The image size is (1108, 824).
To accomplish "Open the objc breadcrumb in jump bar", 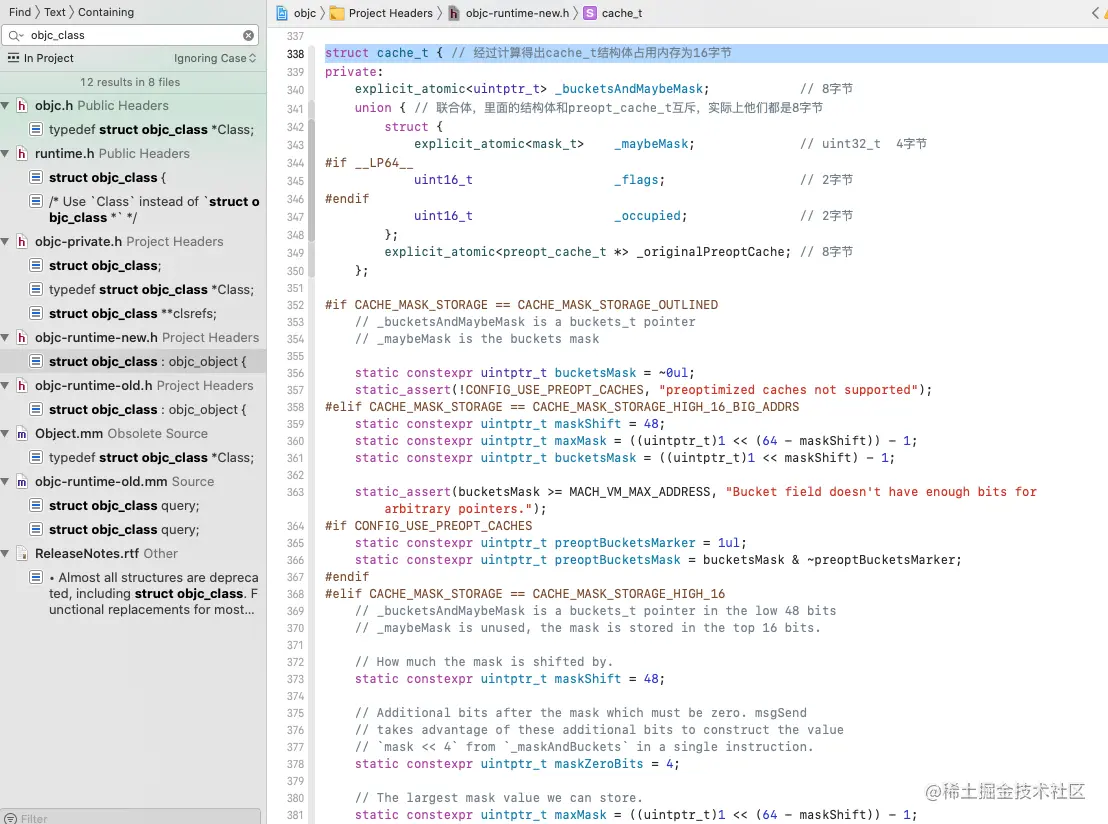I will [305, 13].
